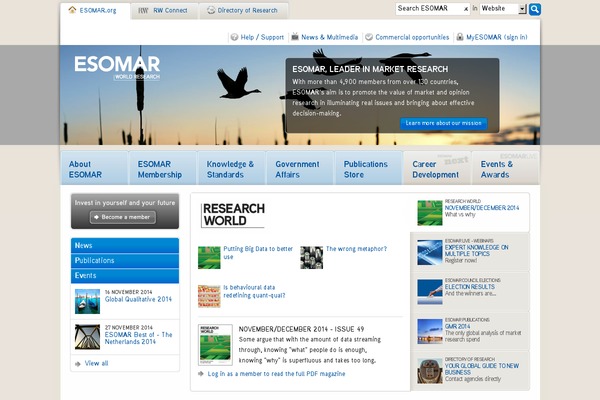Click inside the Search ESOMAR text field
The width and height of the screenshot is (600, 400).
(428, 9)
